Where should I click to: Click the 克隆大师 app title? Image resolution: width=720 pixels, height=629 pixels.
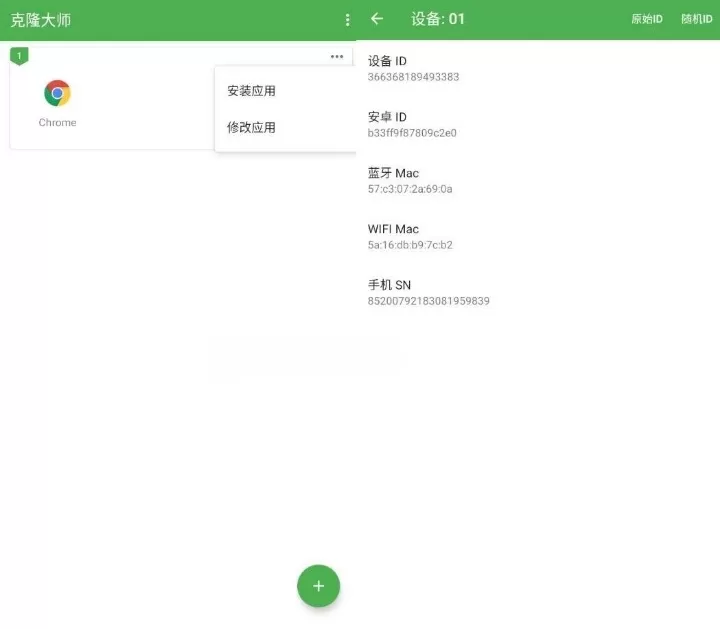[x=40, y=20]
